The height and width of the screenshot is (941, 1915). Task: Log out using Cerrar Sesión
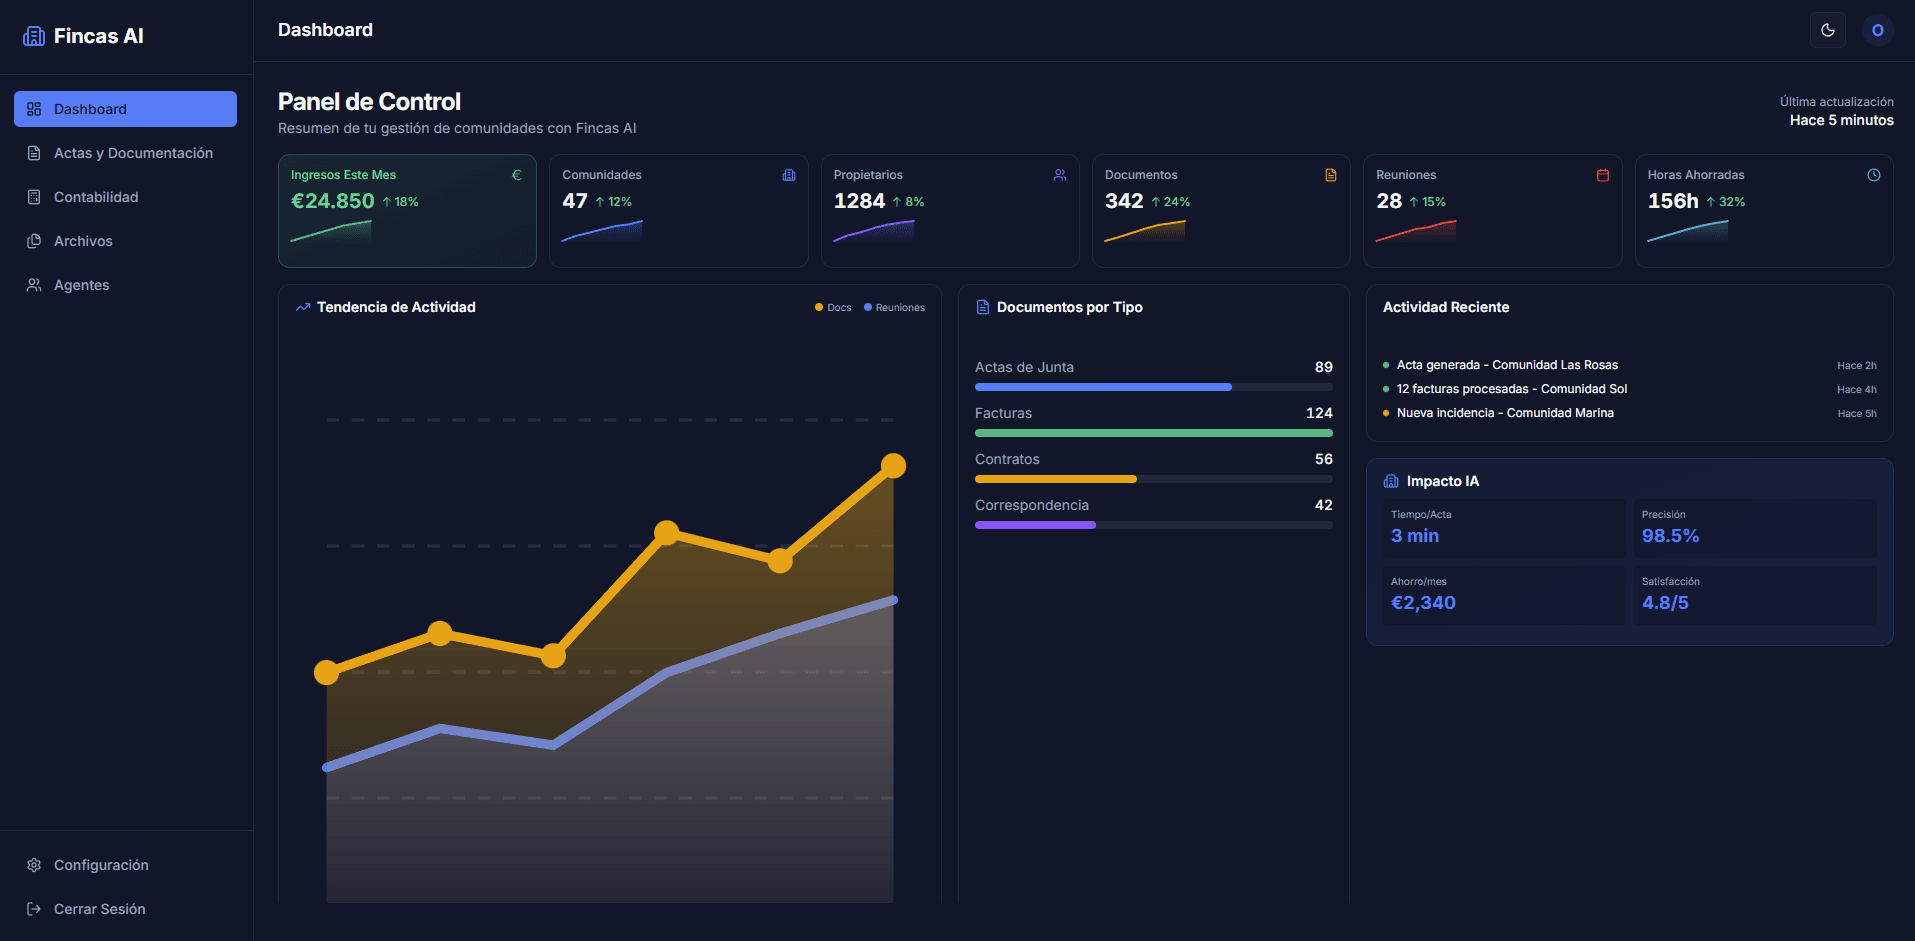[99, 909]
